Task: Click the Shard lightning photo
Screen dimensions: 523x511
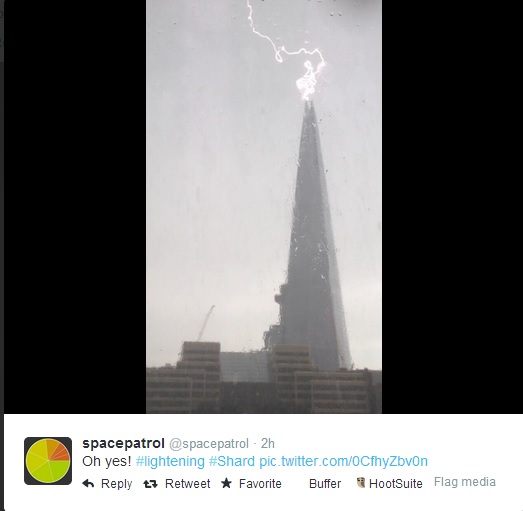Action: click(x=264, y=206)
